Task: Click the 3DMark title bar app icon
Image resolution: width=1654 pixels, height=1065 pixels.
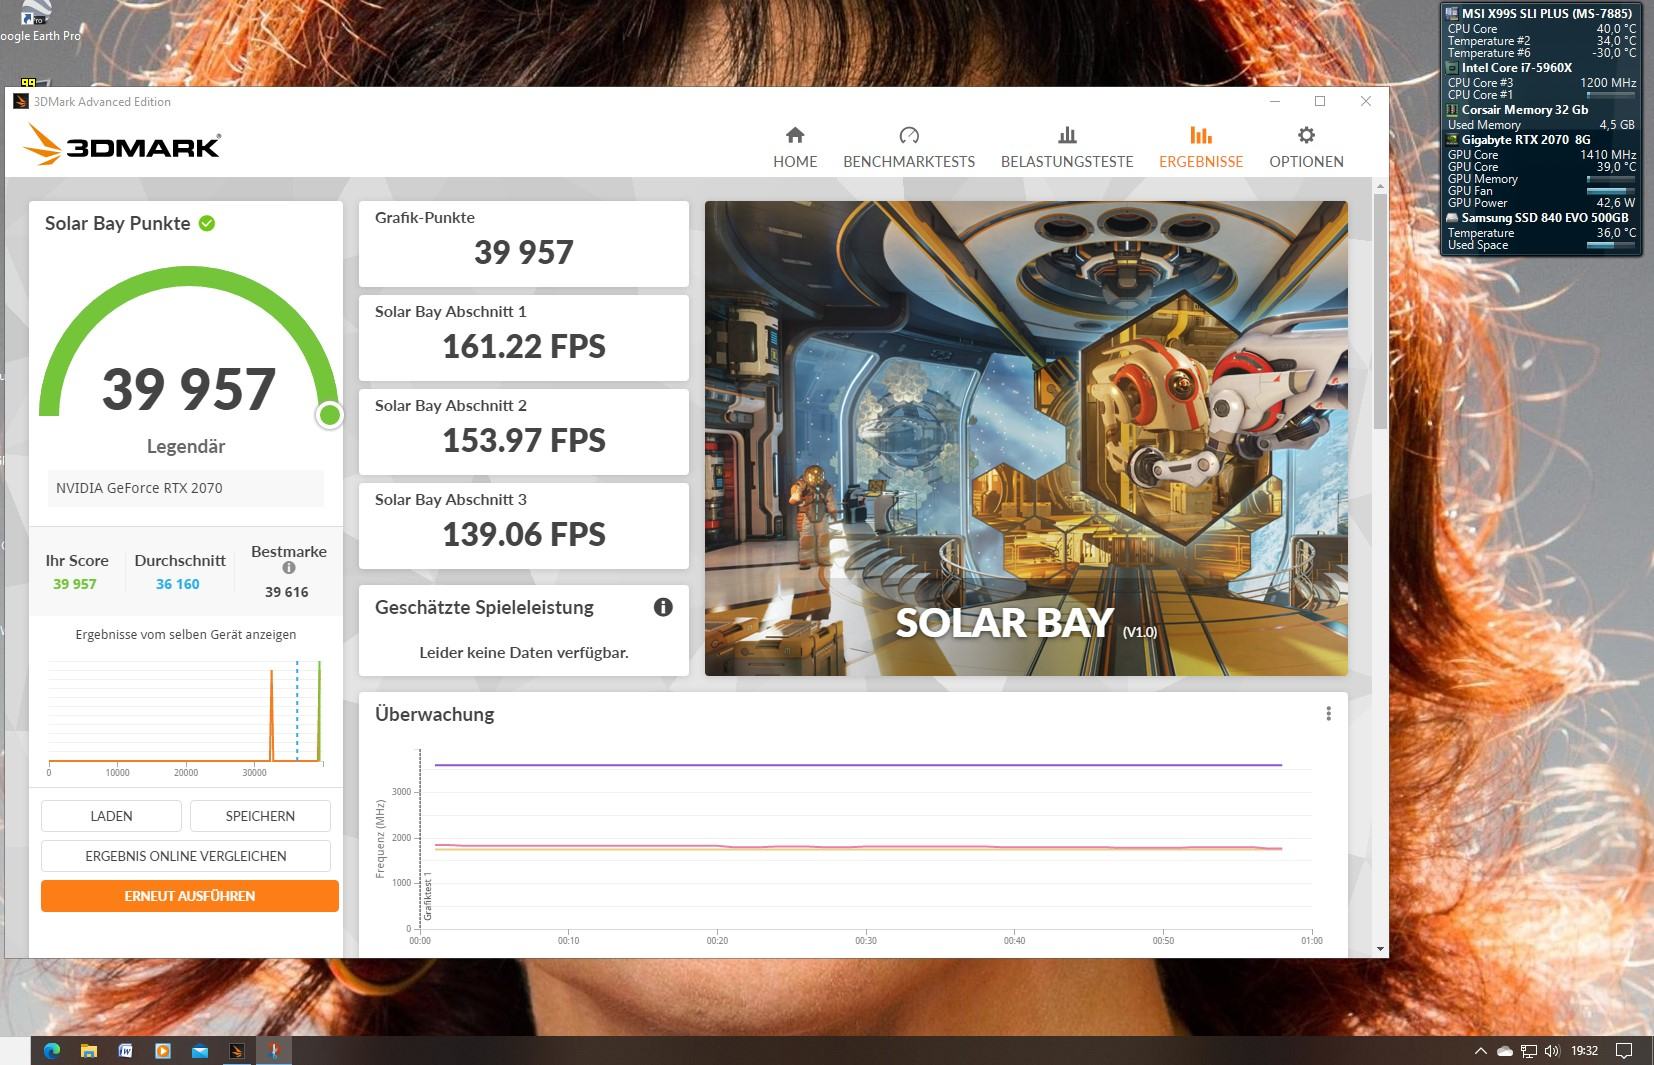Action: (x=20, y=101)
